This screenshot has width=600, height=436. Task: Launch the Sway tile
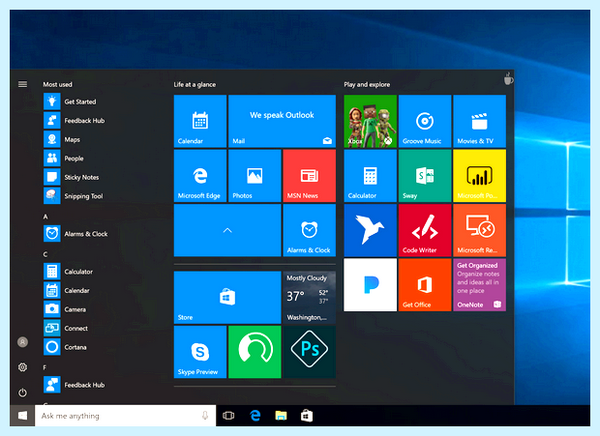click(425, 176)
